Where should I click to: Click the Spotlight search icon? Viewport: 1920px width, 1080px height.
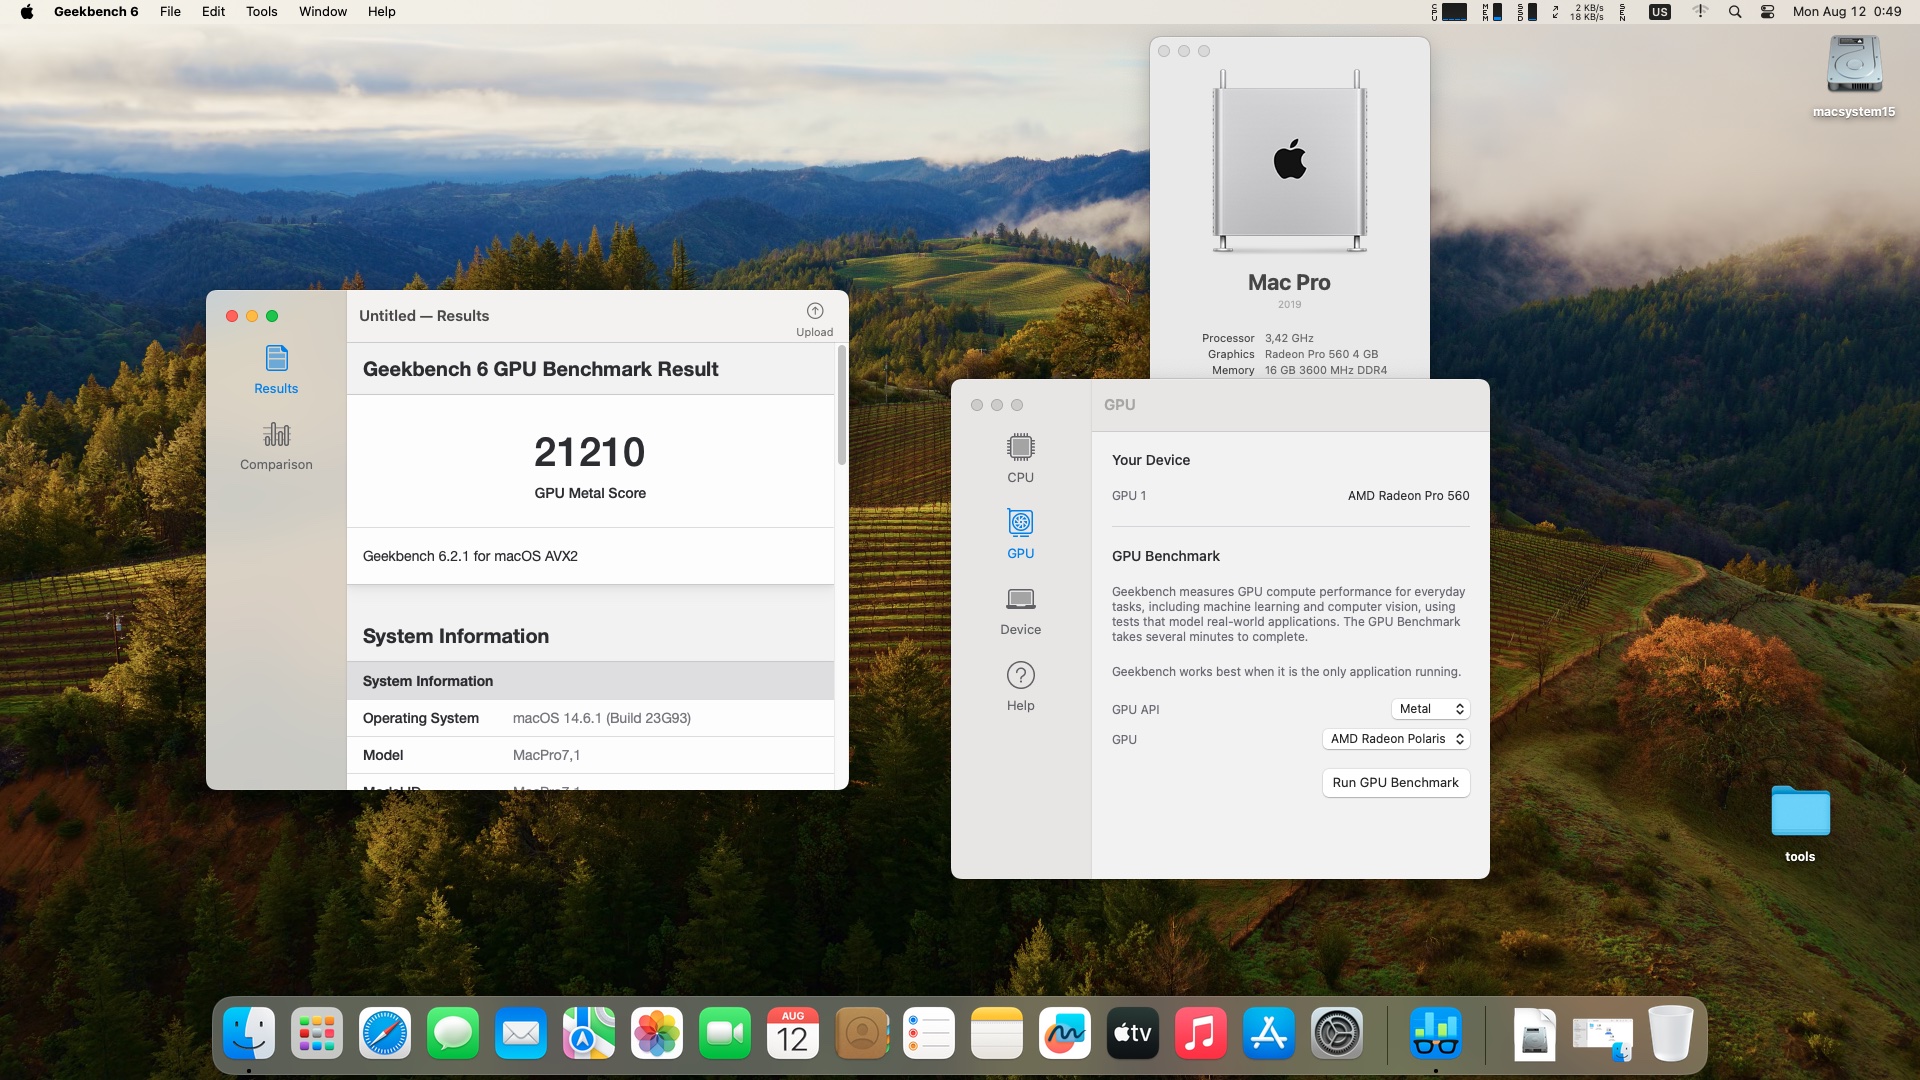[x=1735, y=12]
